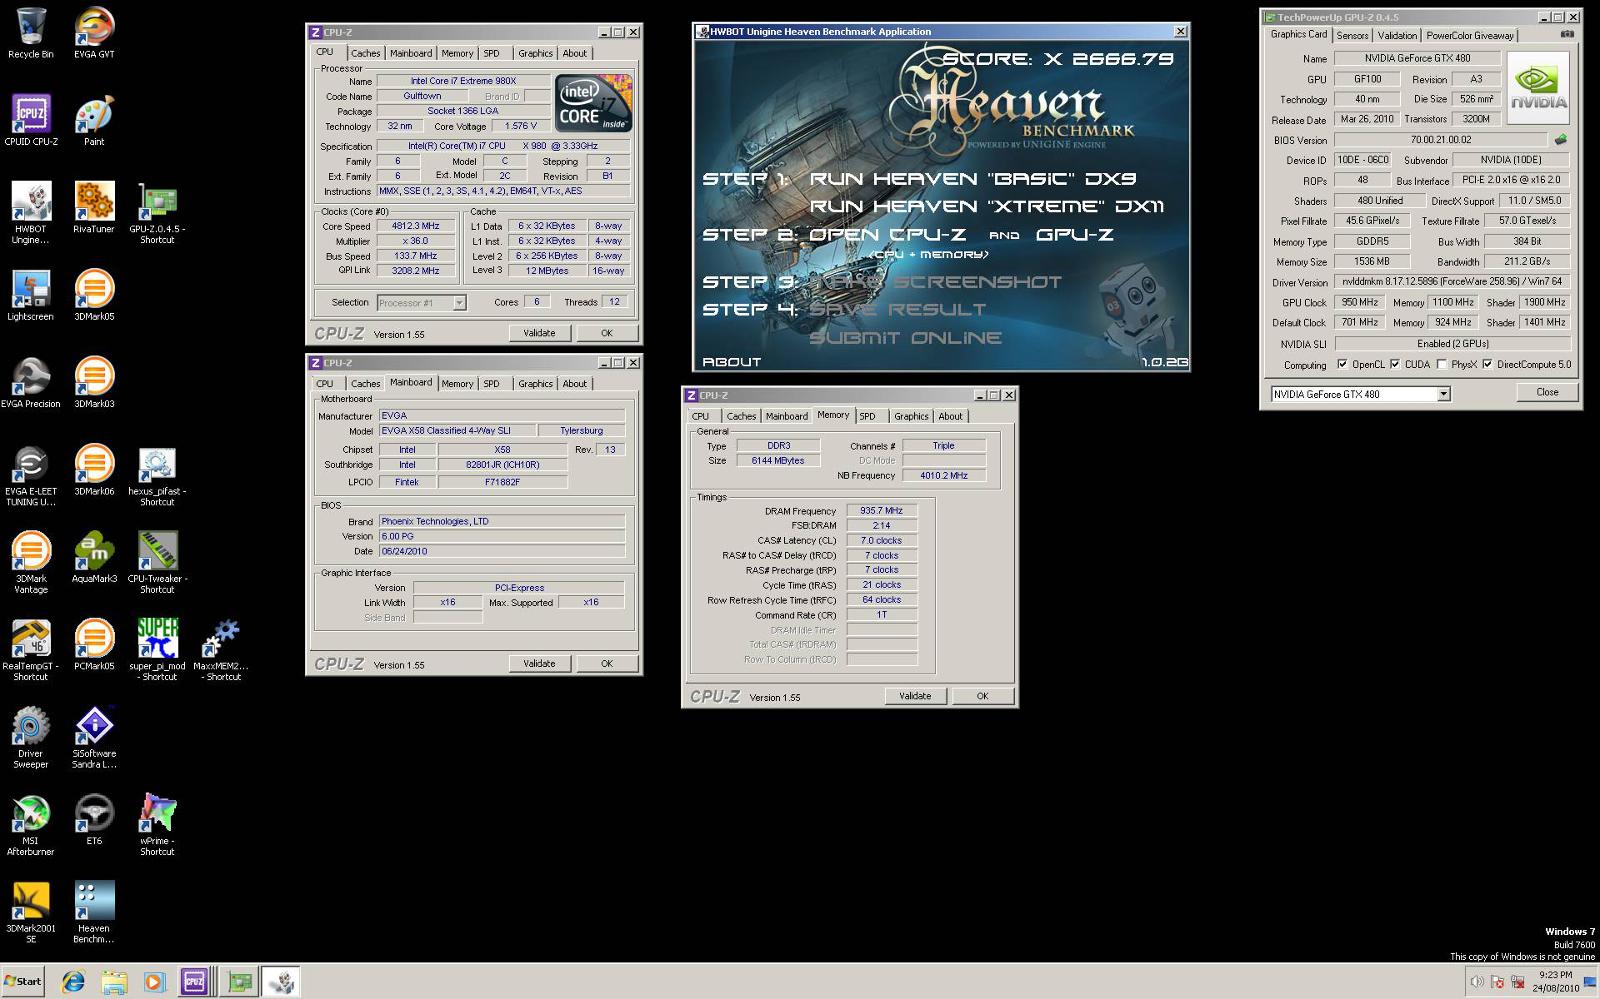Viewport: 1600px width, 999px height.
Task: Launch 3DMark Vantage desktop icon
Action: (31, 562)
